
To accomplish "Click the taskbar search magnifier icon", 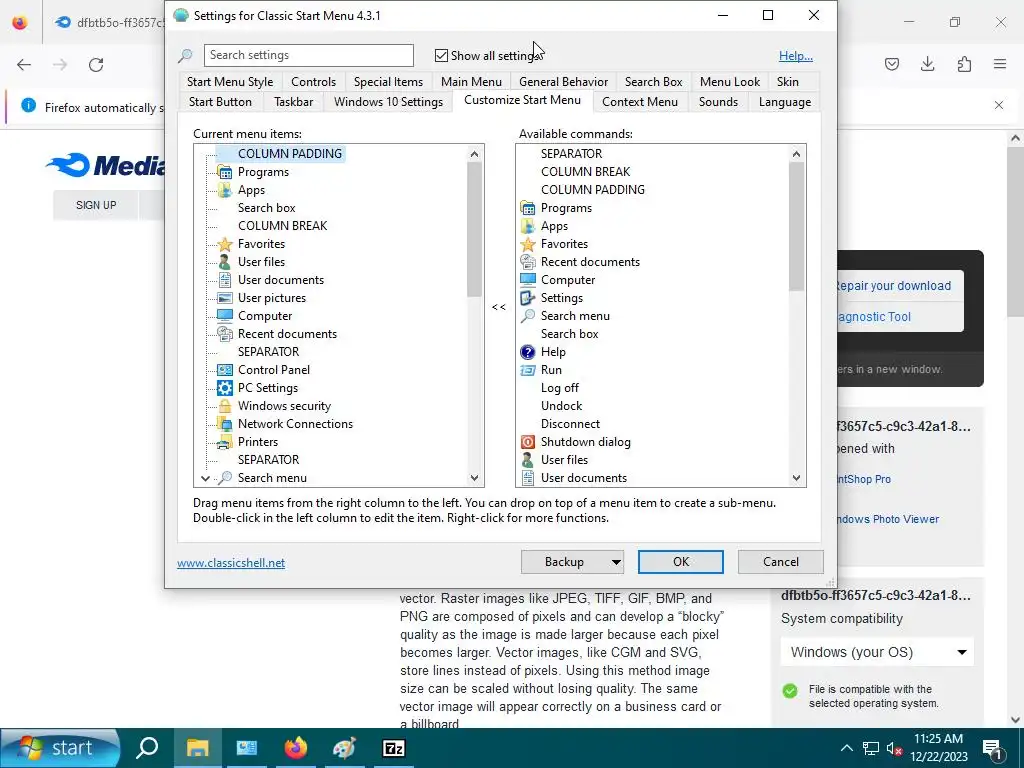I will click(x=148, y=748).
